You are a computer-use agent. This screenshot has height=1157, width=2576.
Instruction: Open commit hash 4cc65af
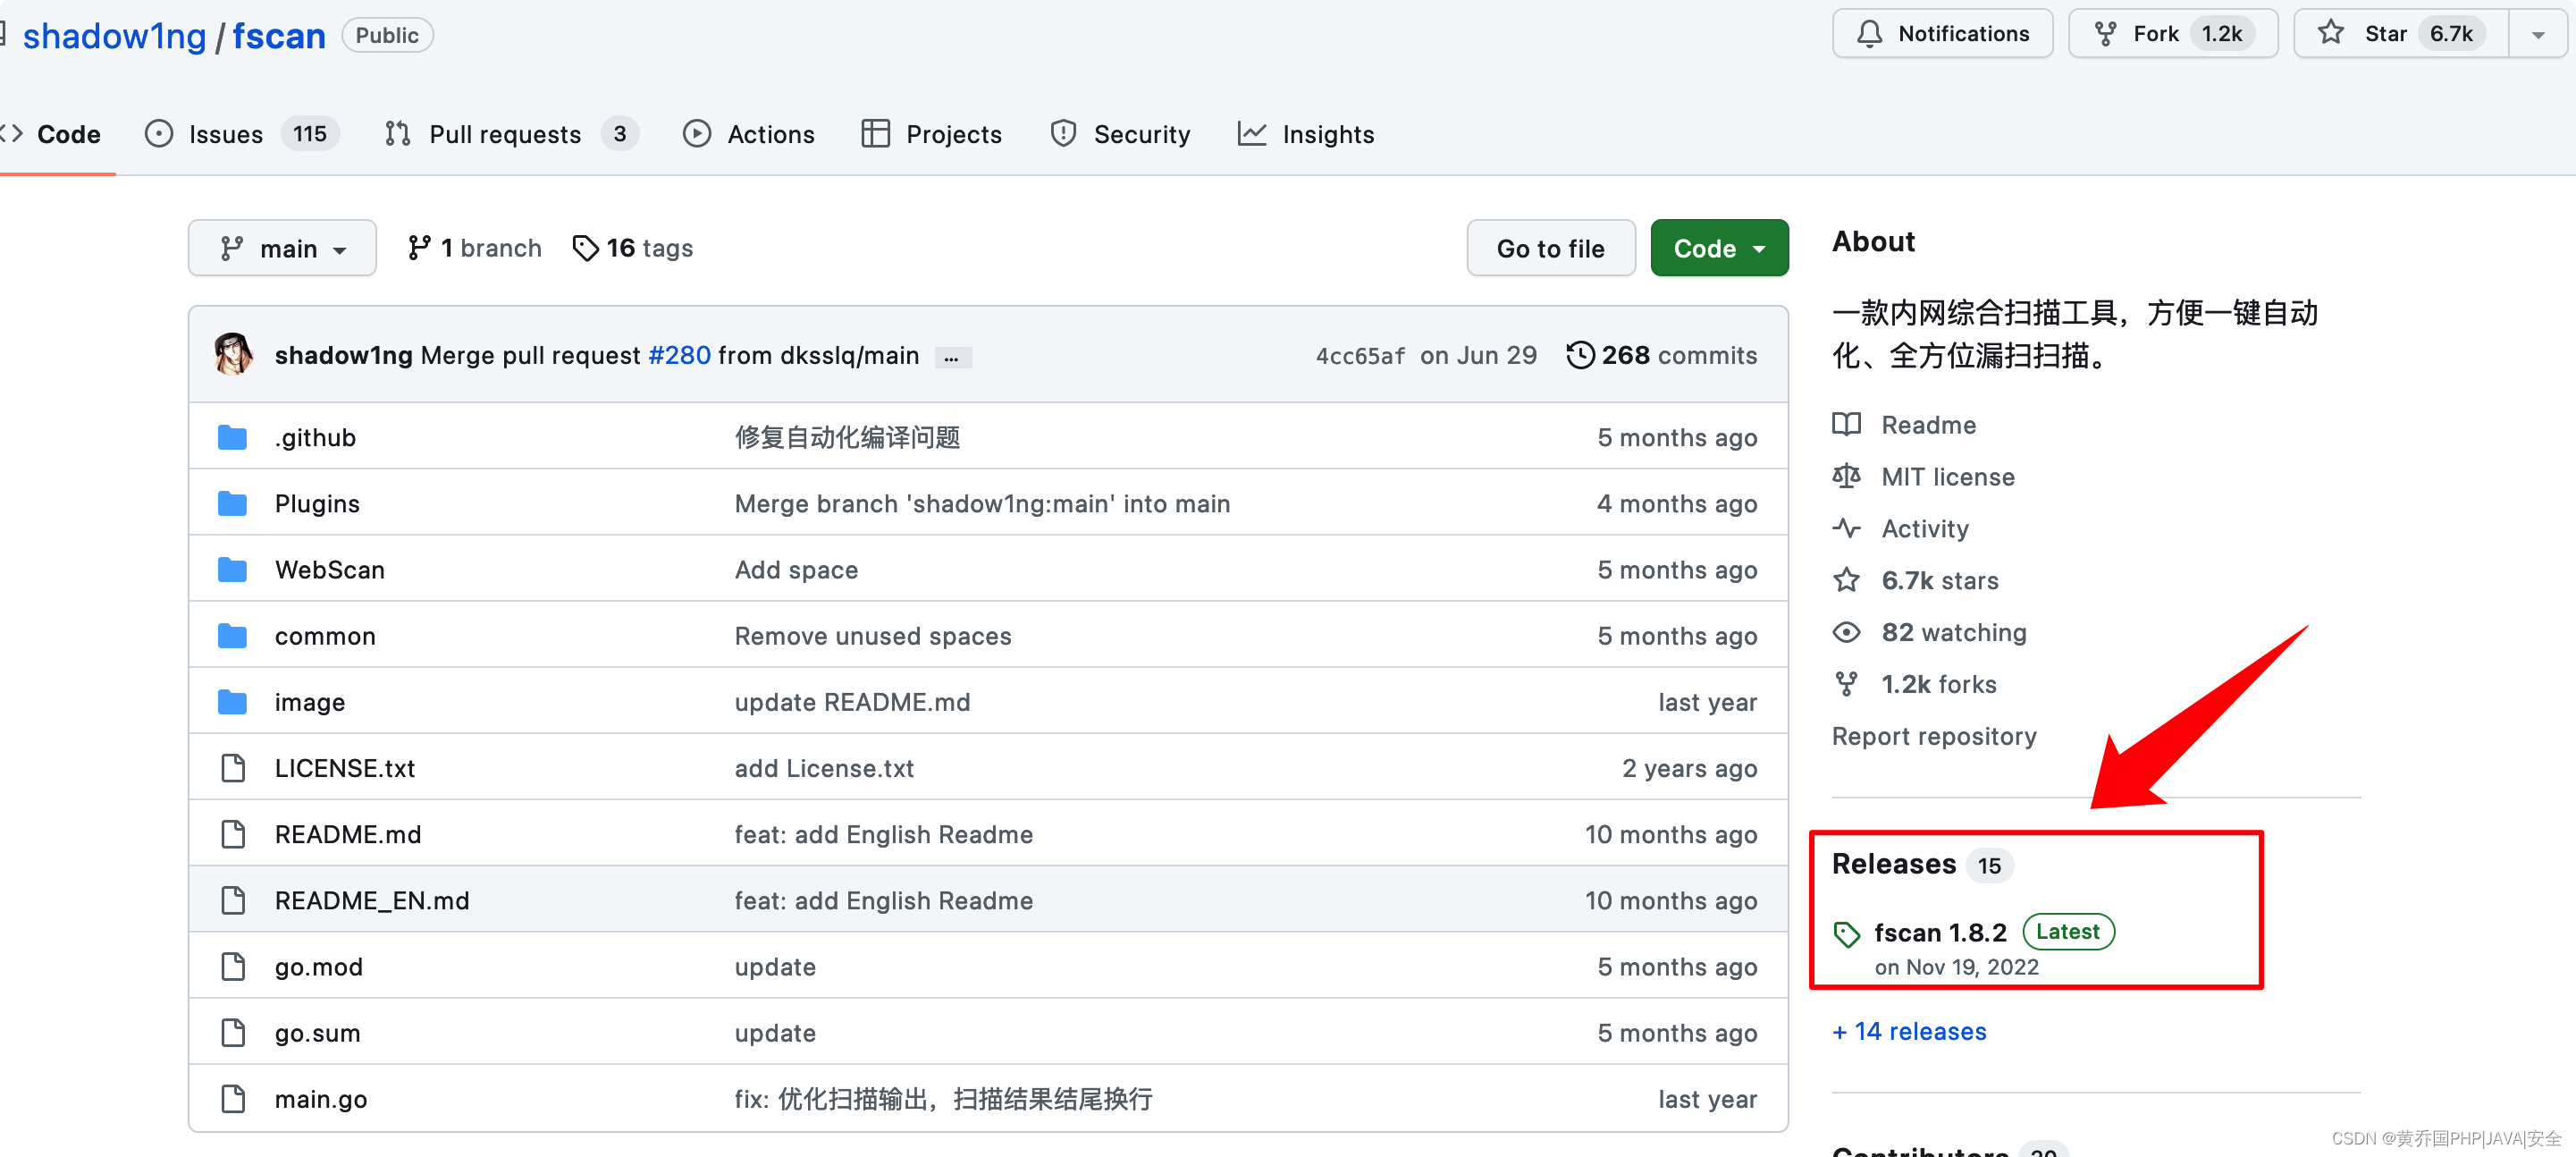coord(1360,356)
